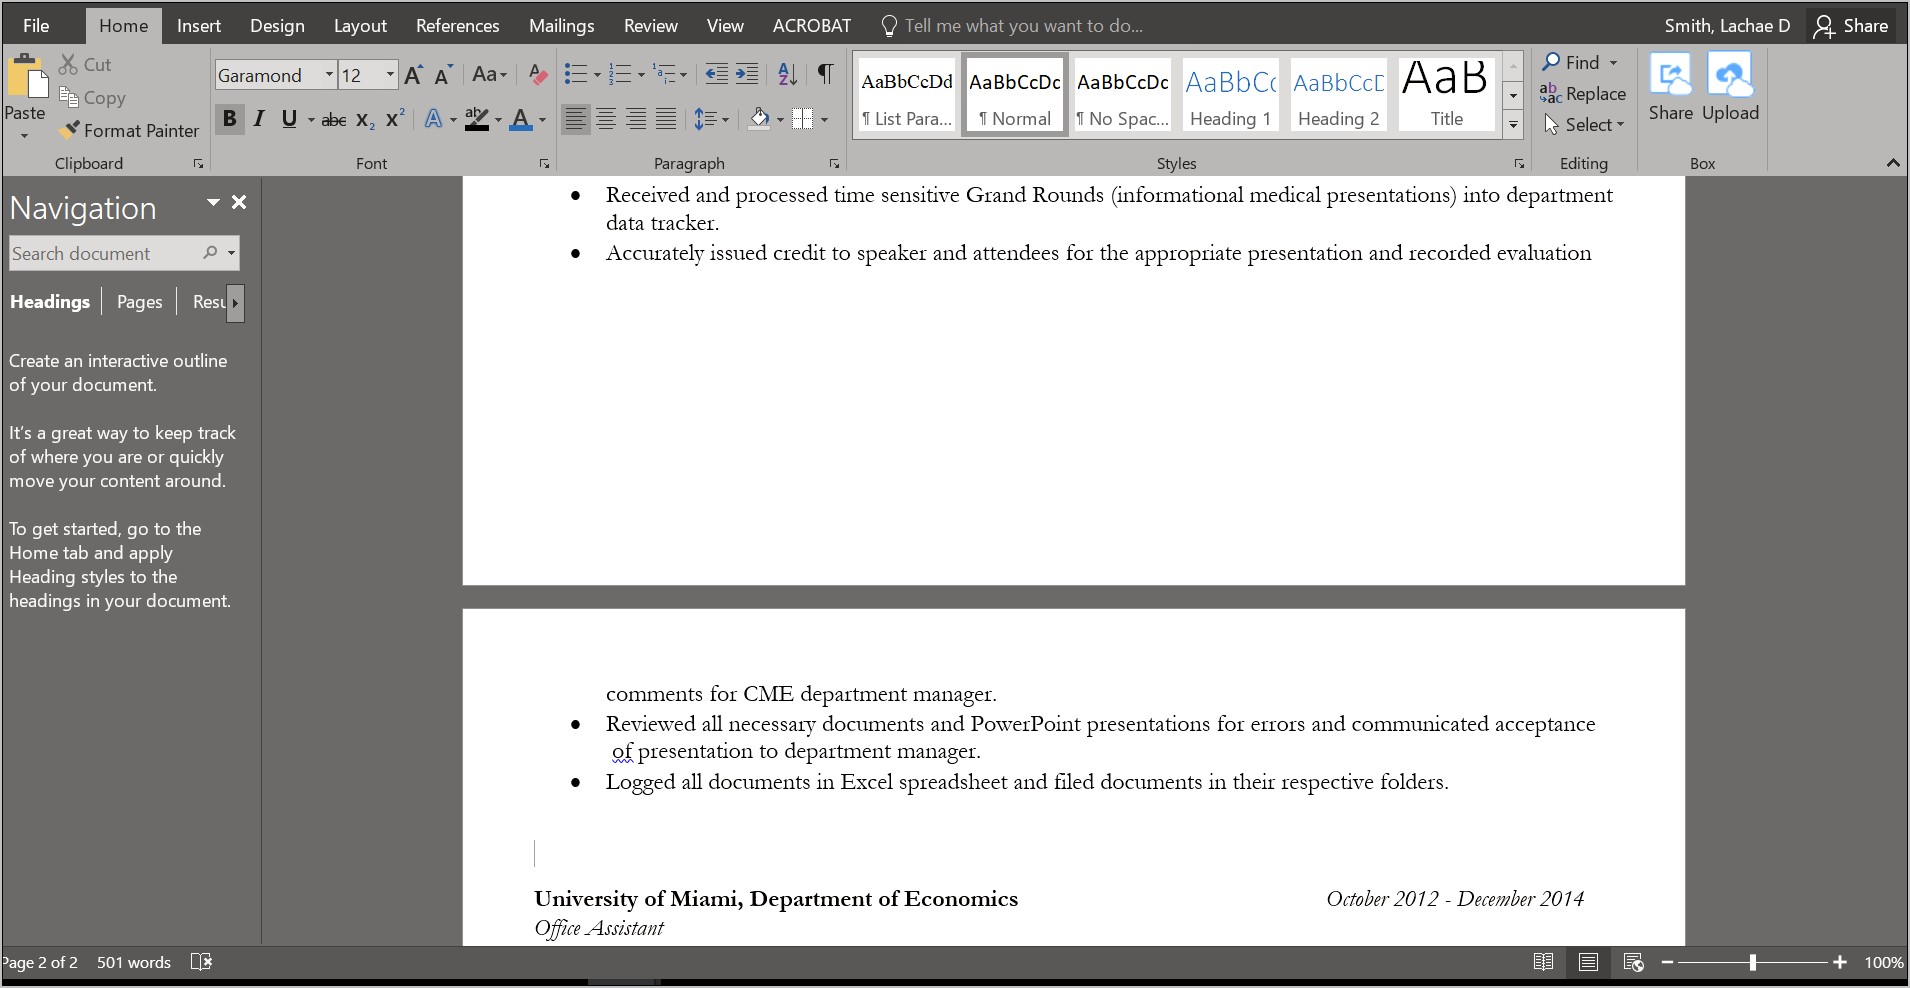Open the Garamond font name dropdown
Image resolution: width=1910 pixels, height=988 pixels.
328,75
